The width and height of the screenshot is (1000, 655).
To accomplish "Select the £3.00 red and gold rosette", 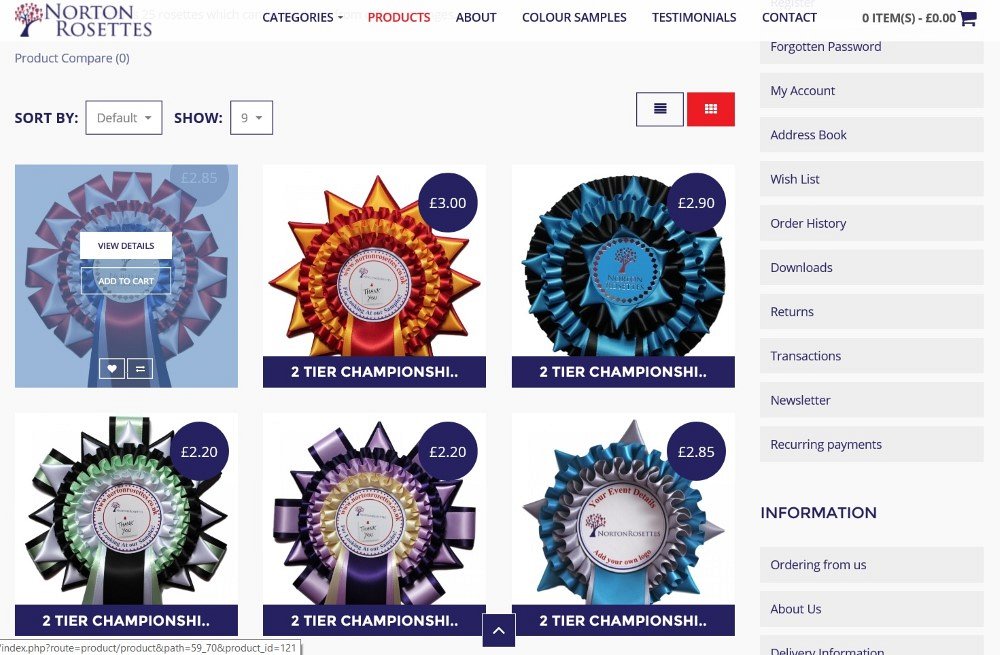I will coord(374,261).
